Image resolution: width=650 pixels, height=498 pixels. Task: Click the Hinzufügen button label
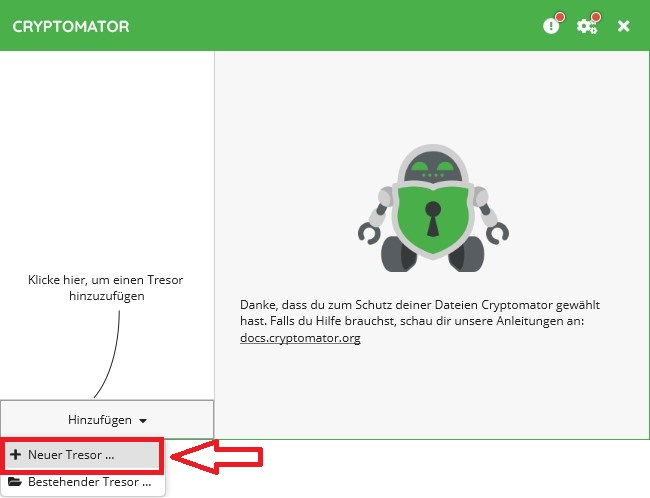pos(100,420)
